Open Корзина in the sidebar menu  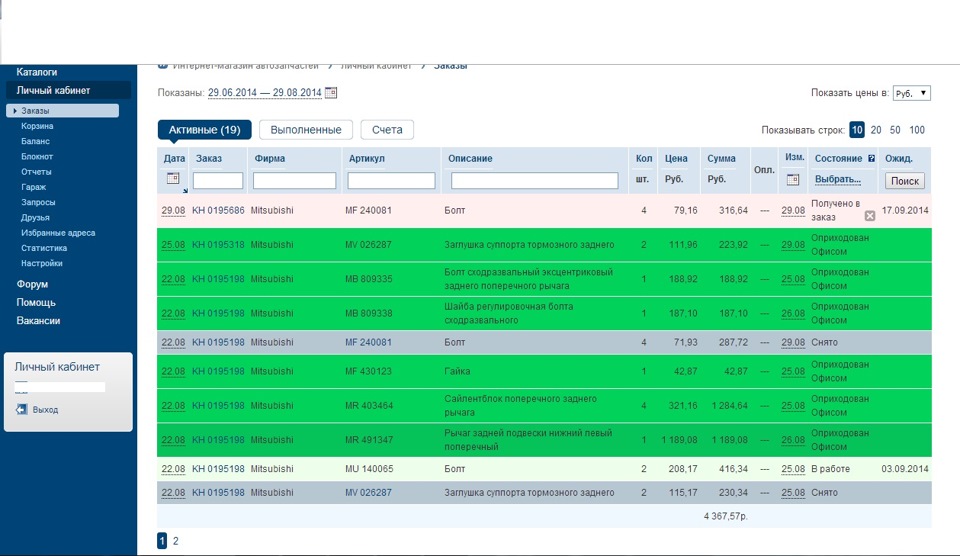[38, 126]
